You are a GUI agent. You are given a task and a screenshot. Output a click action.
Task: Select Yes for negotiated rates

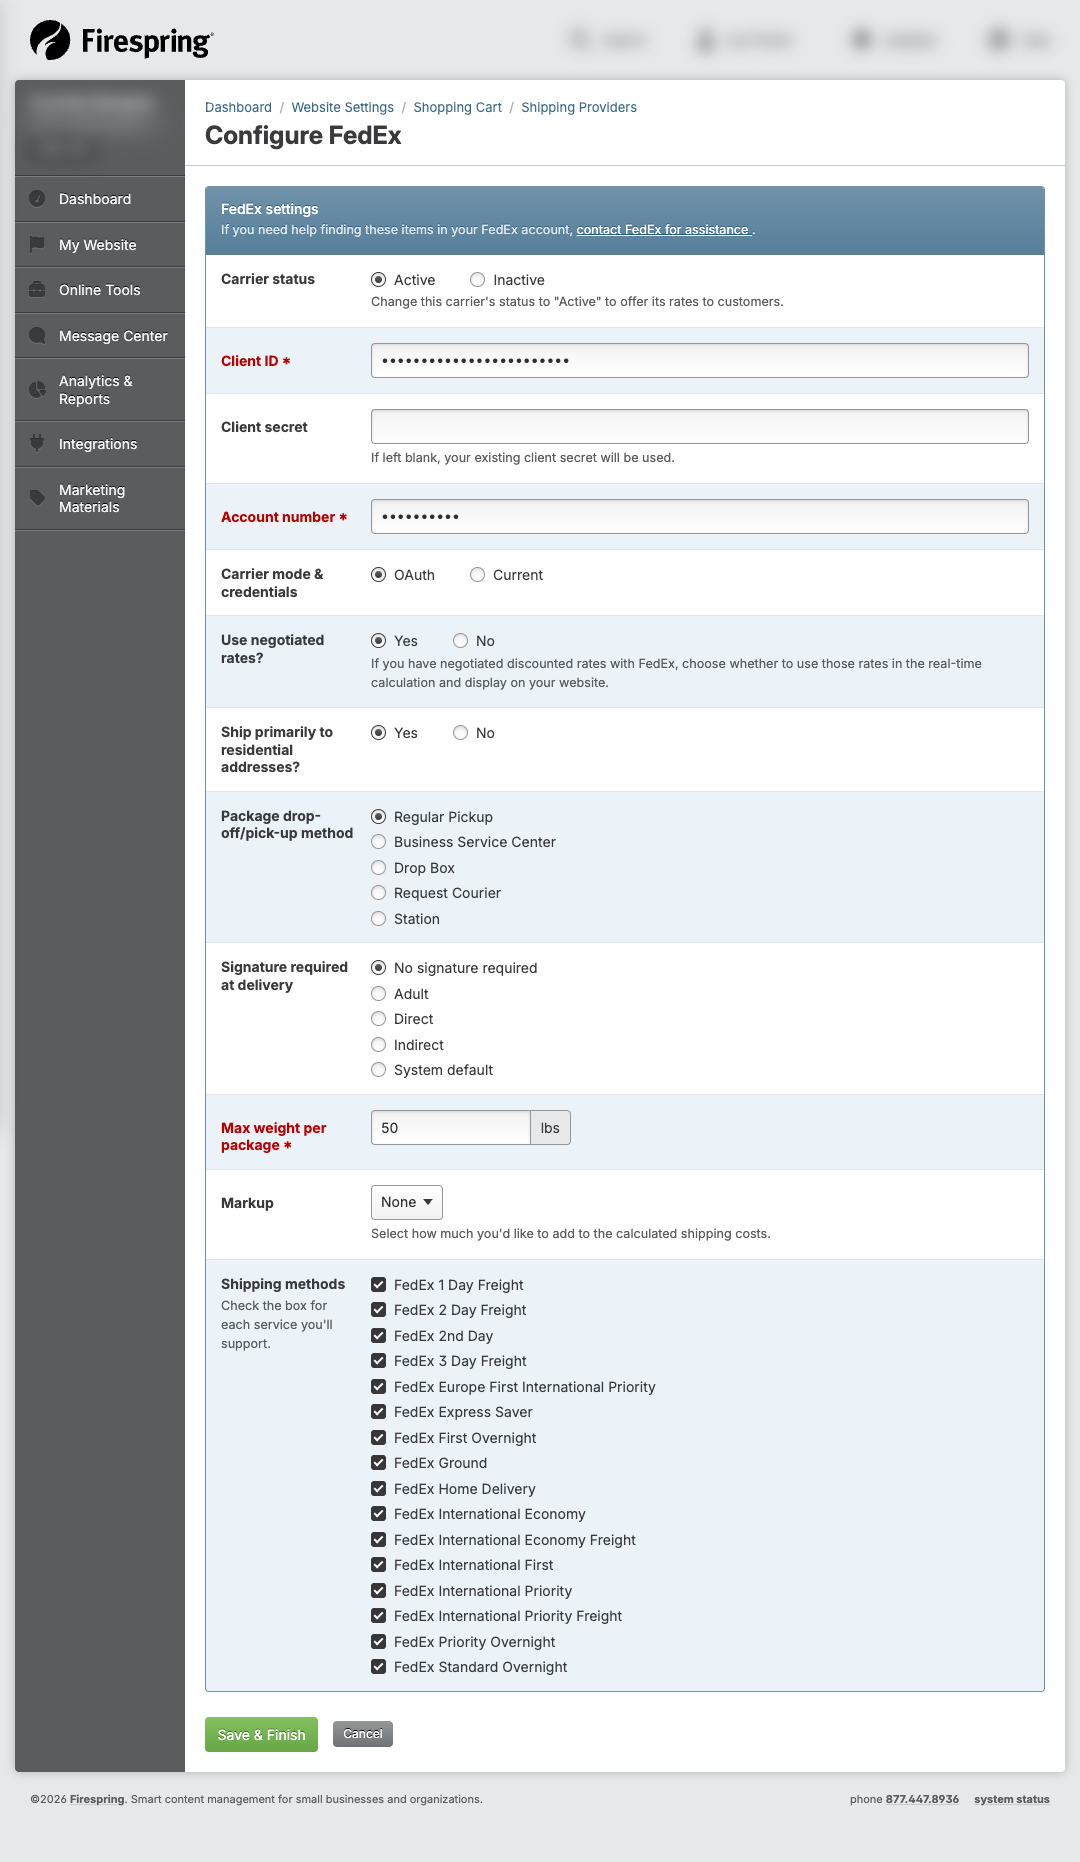[378, 641]
